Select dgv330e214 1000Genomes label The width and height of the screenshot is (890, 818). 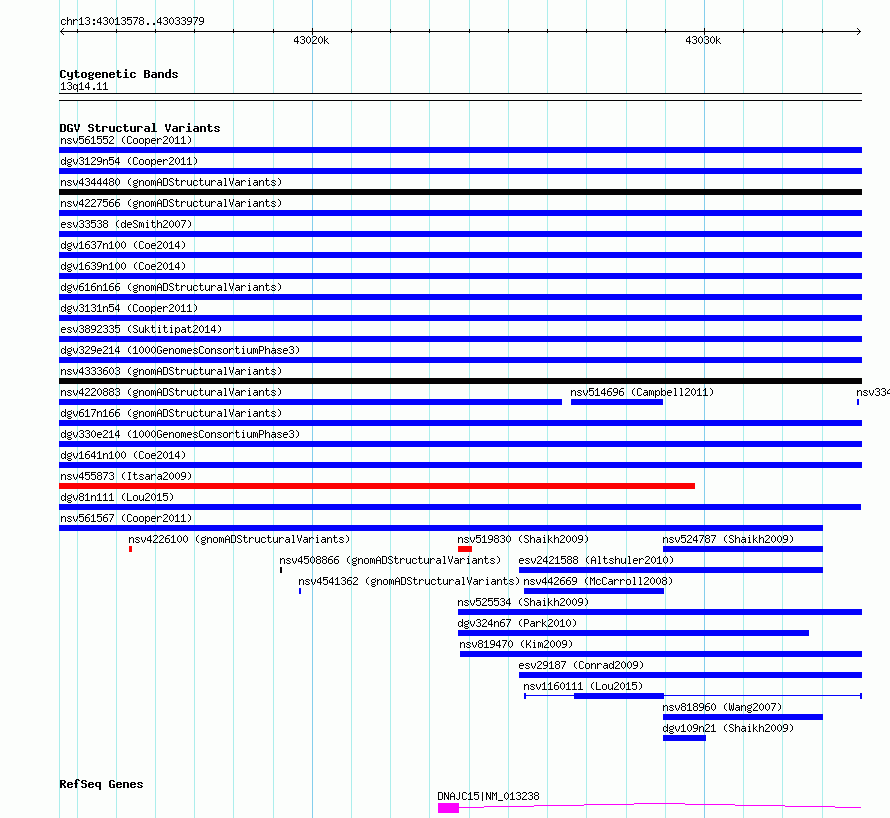180,434
